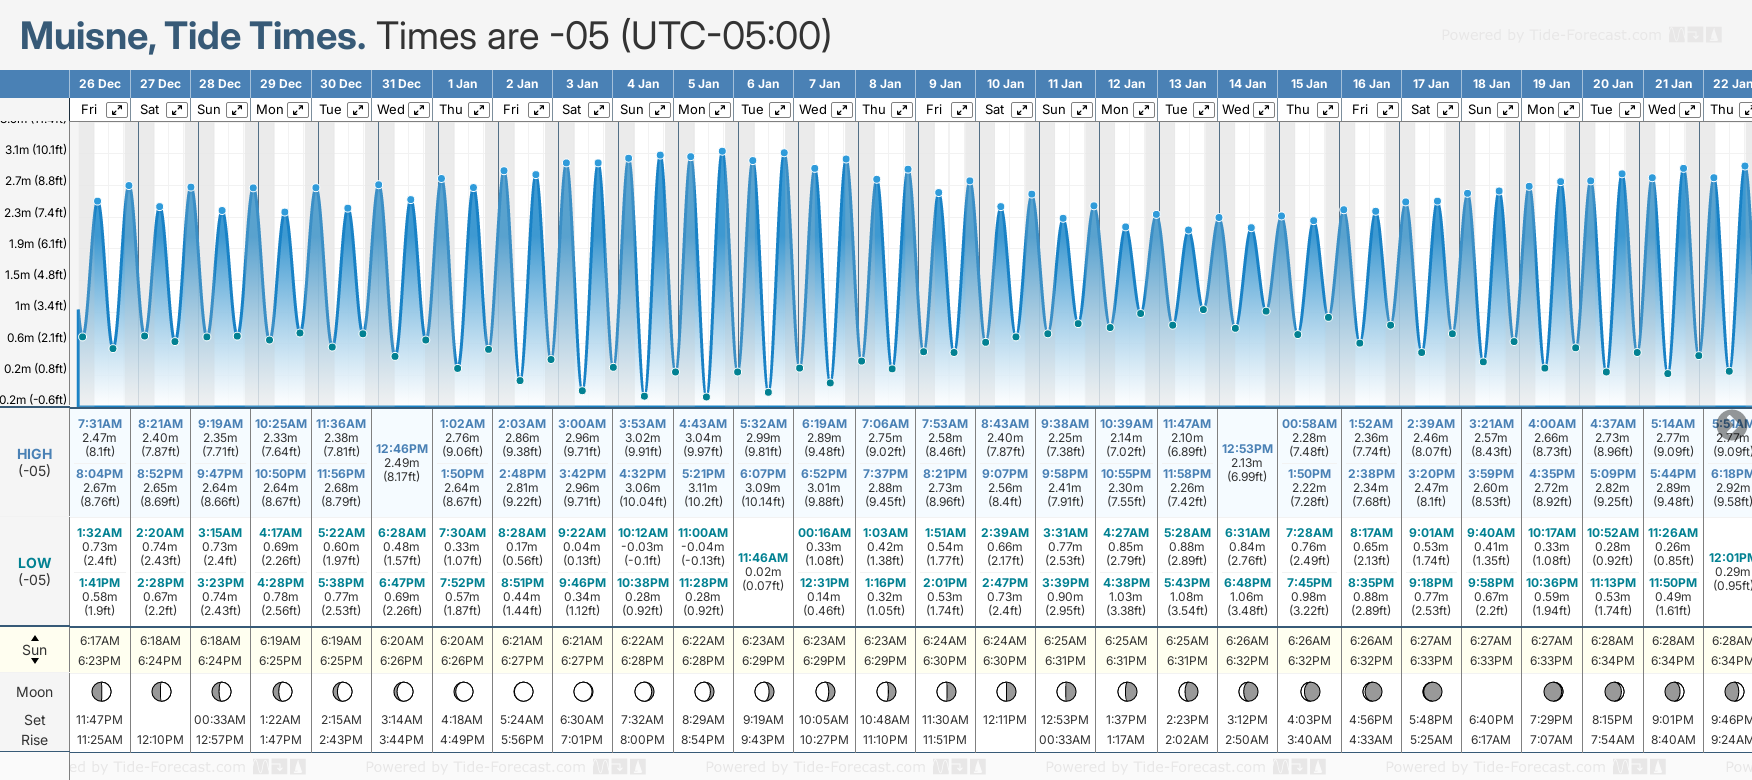Image resolution: width=1752 pixels, height=780 pixels.
Task: Expand the Friday 26 Dec day view
Action: (117, 110)
